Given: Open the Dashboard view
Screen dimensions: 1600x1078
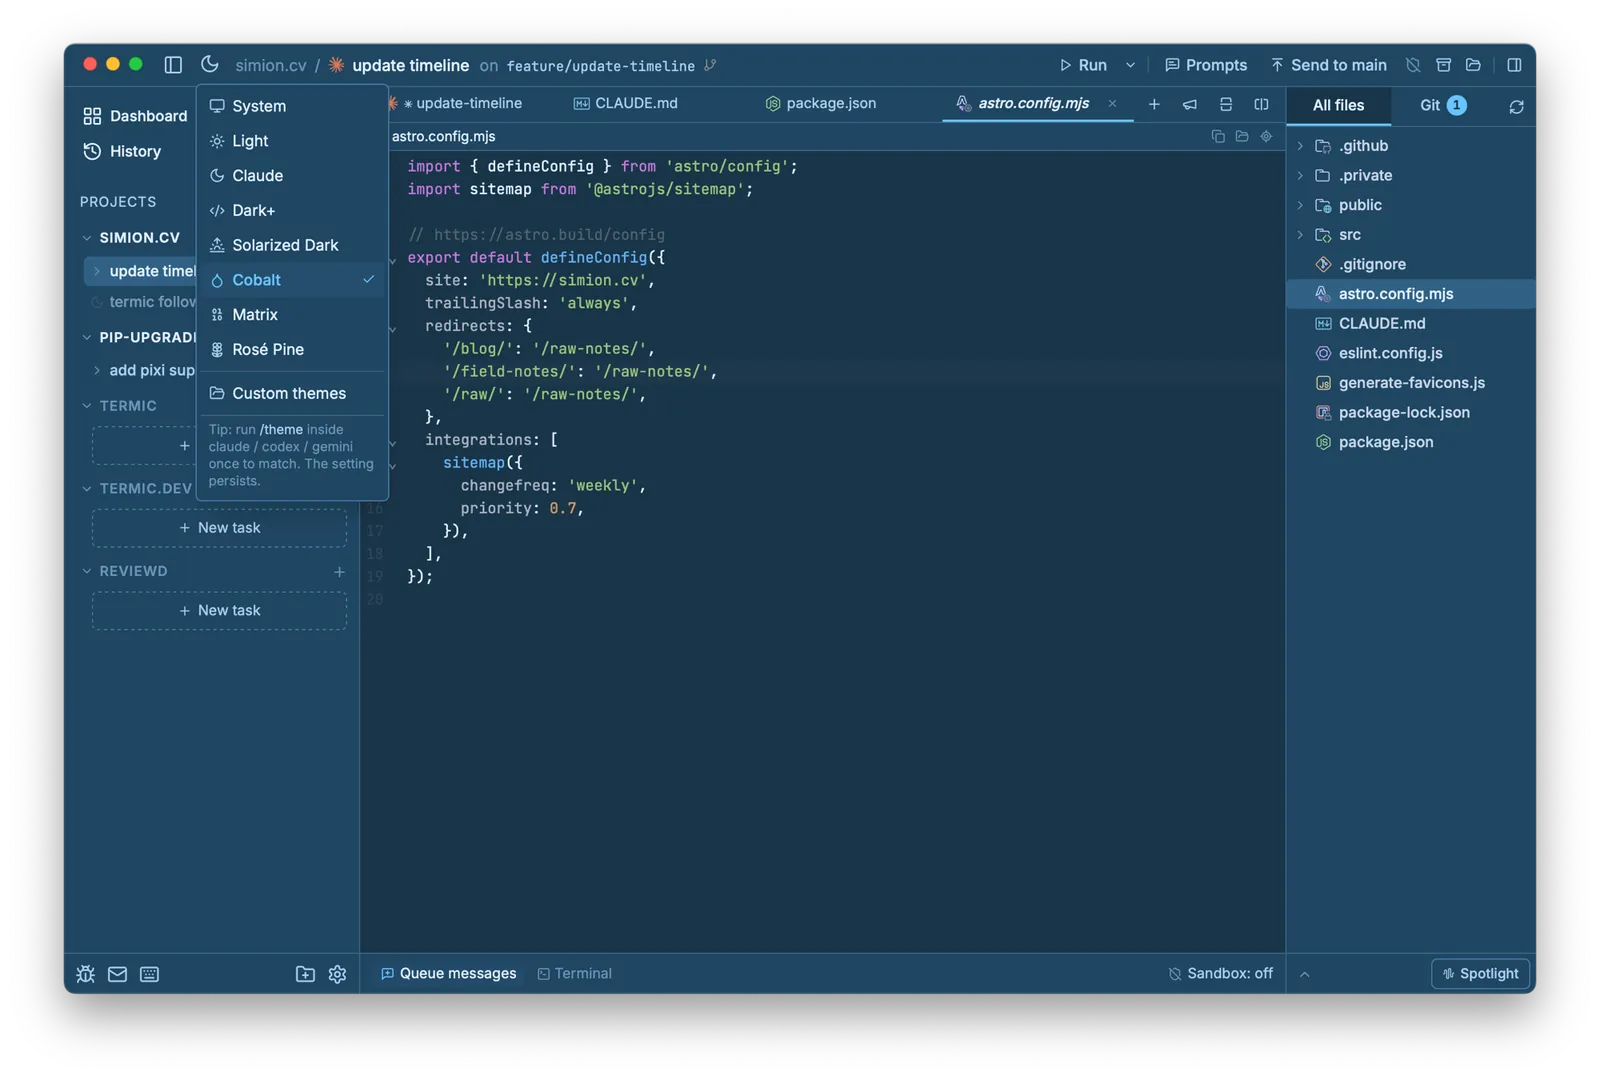Looking at the screenshot, I should (136, 116).
